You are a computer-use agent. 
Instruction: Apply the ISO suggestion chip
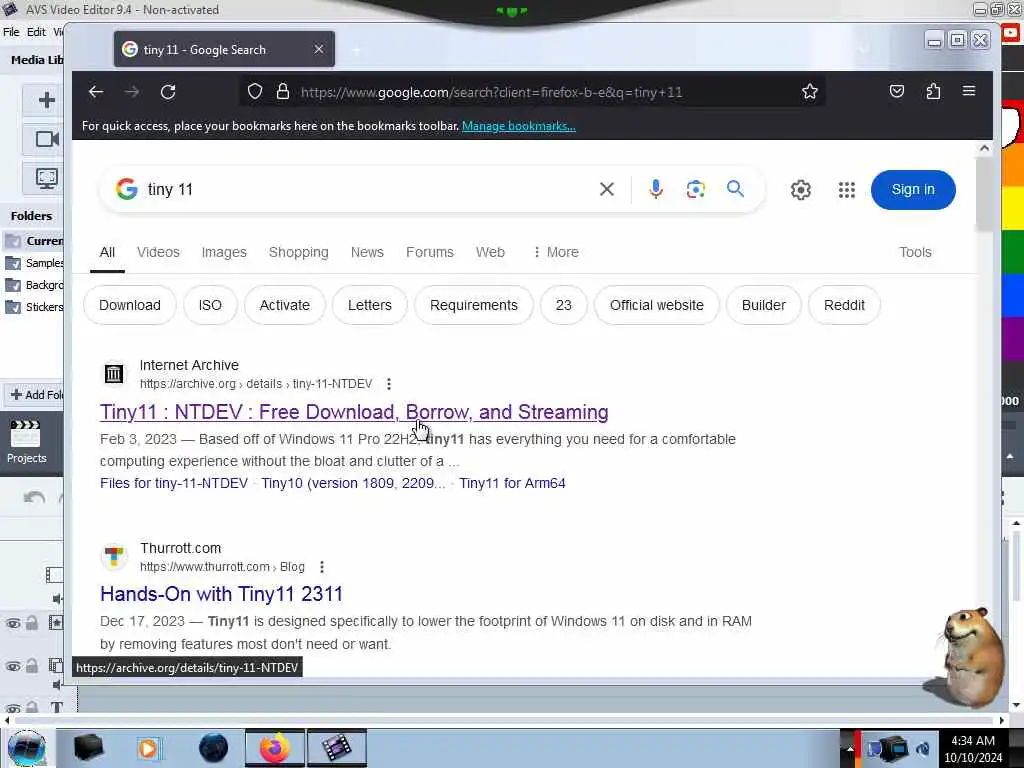point(210,305)
